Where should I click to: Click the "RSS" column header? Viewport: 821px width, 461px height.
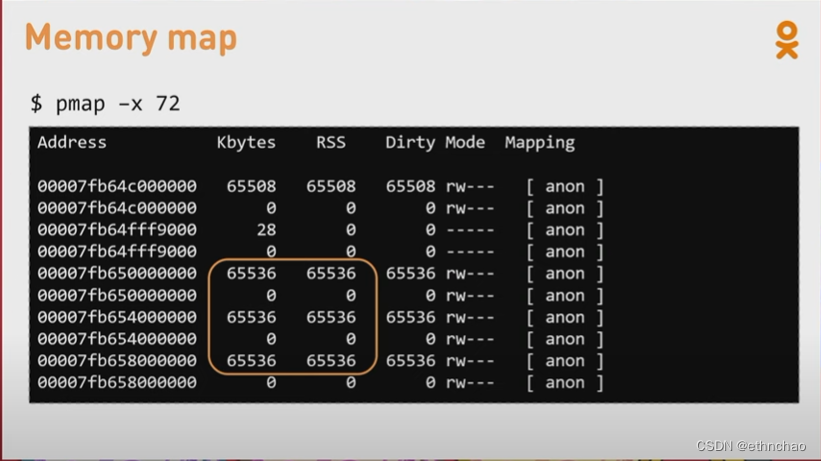331,142
